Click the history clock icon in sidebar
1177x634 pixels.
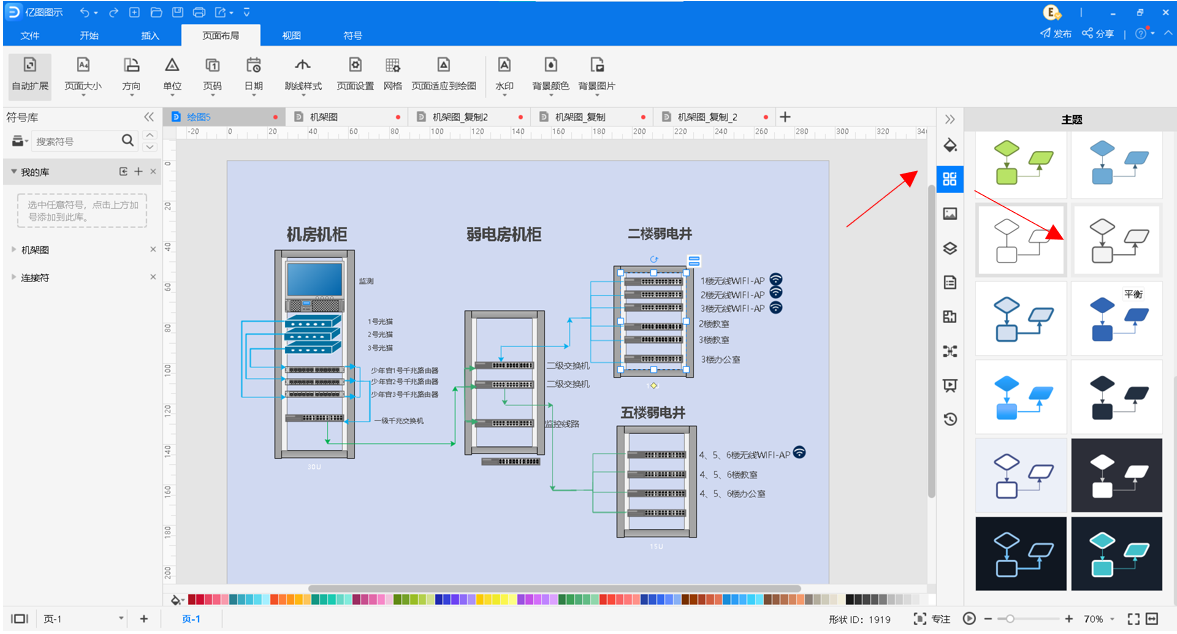950,419
